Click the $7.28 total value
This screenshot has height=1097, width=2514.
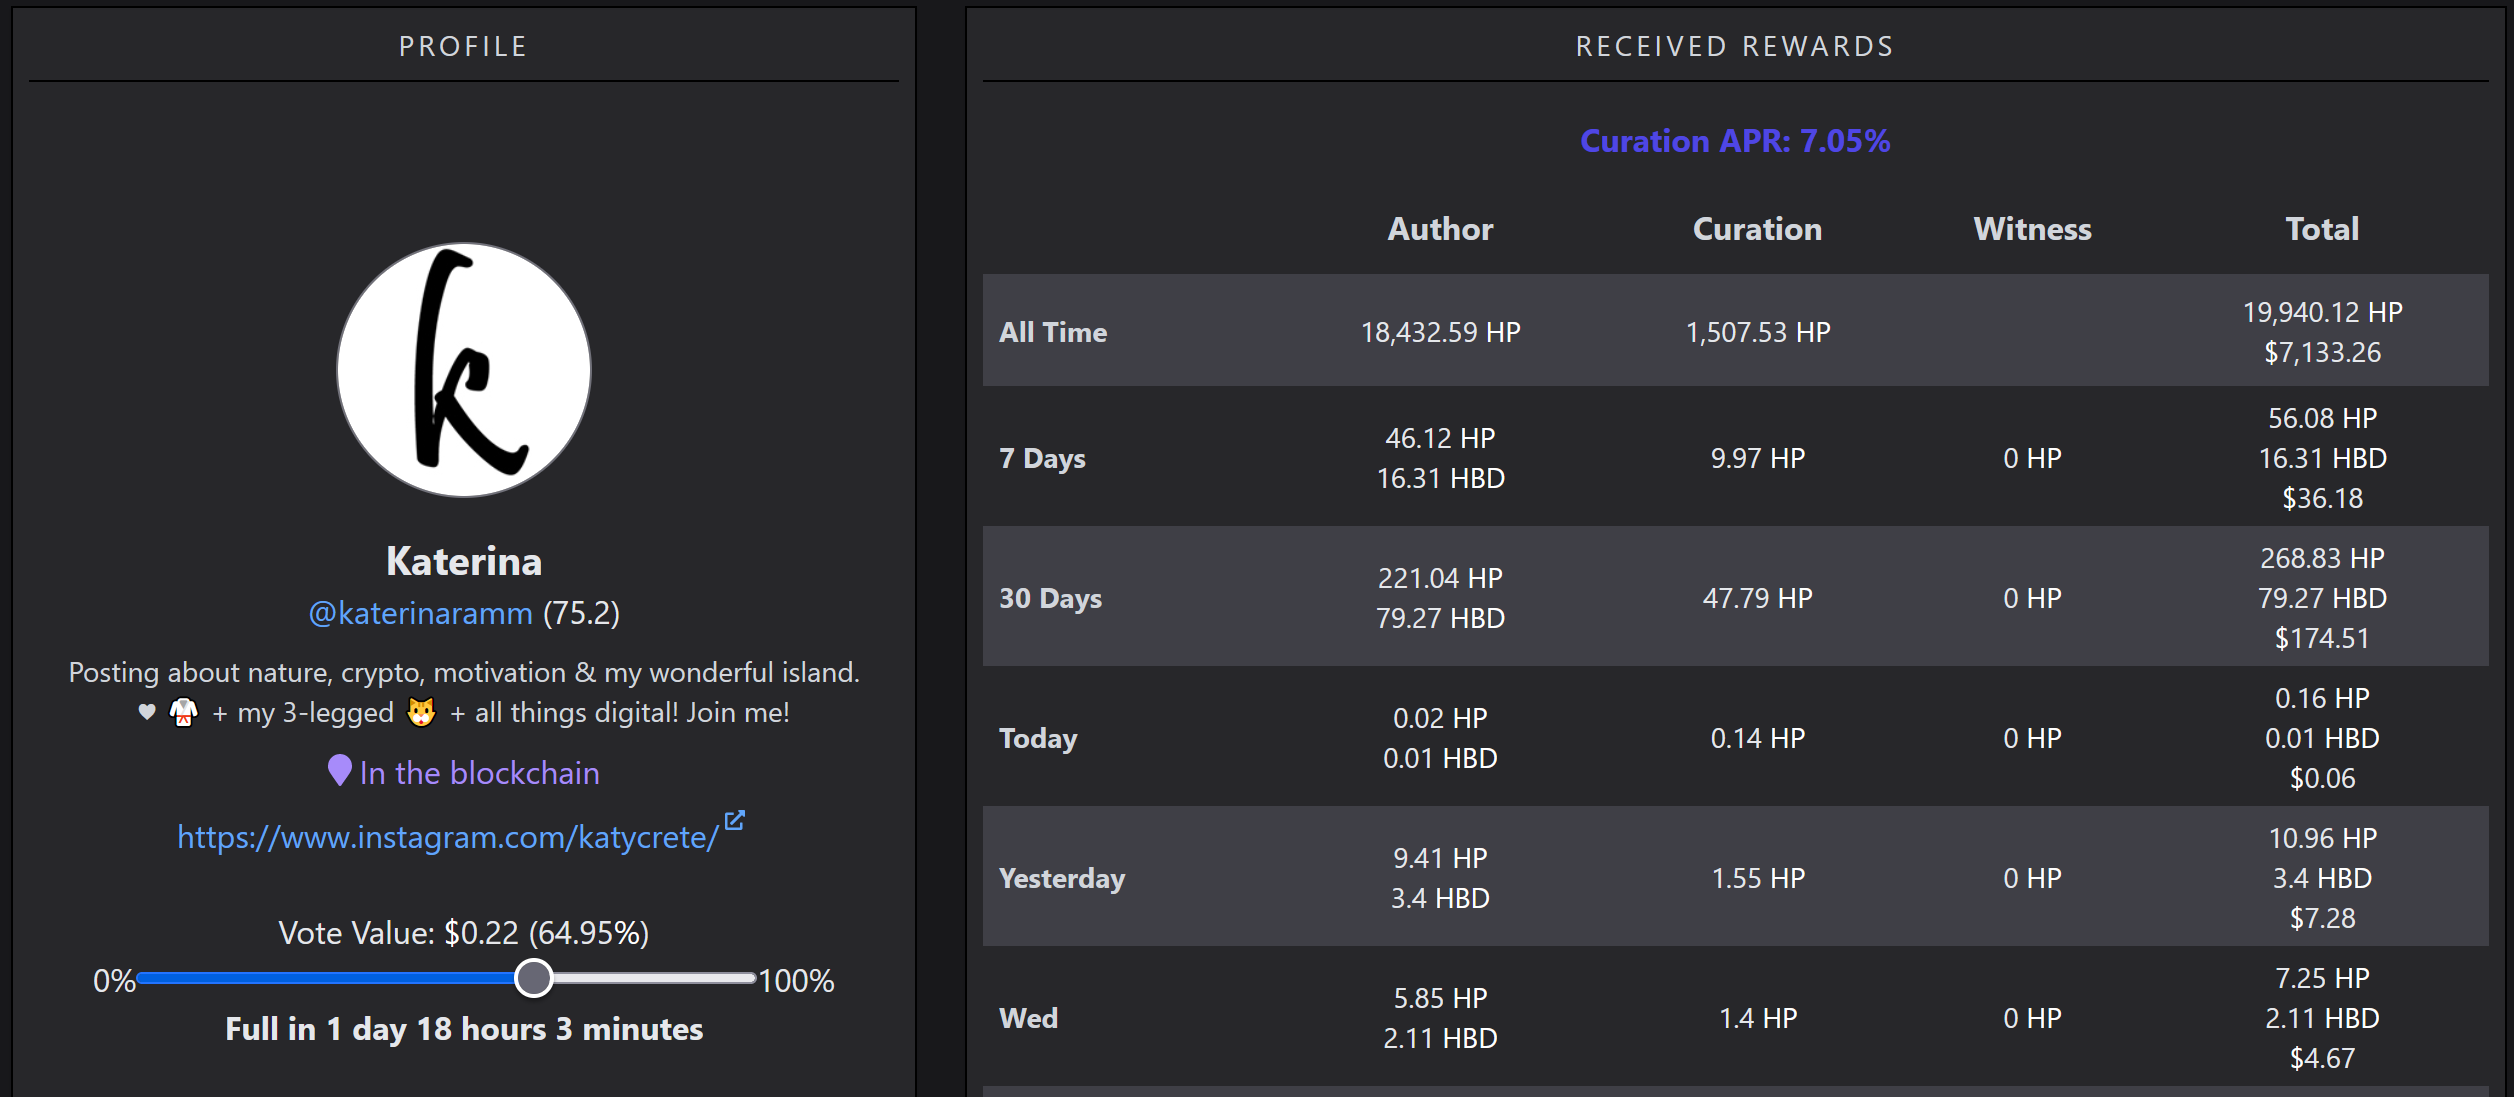point(2322,918)
